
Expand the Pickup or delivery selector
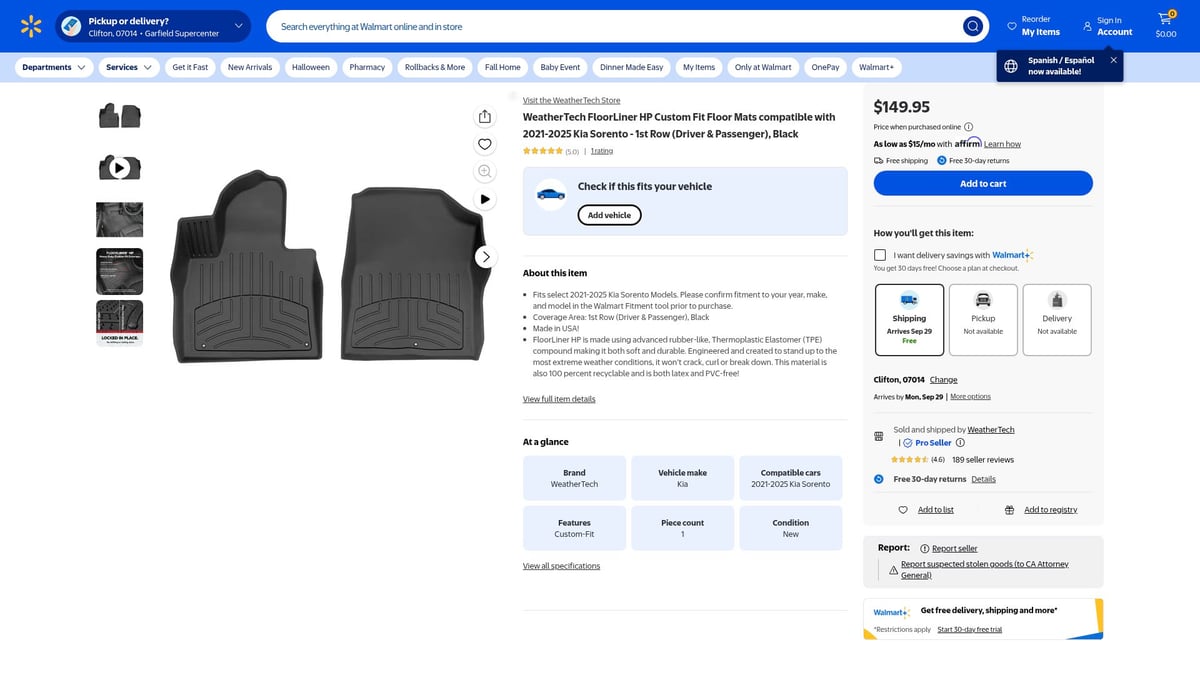click(x=154, y=26)
